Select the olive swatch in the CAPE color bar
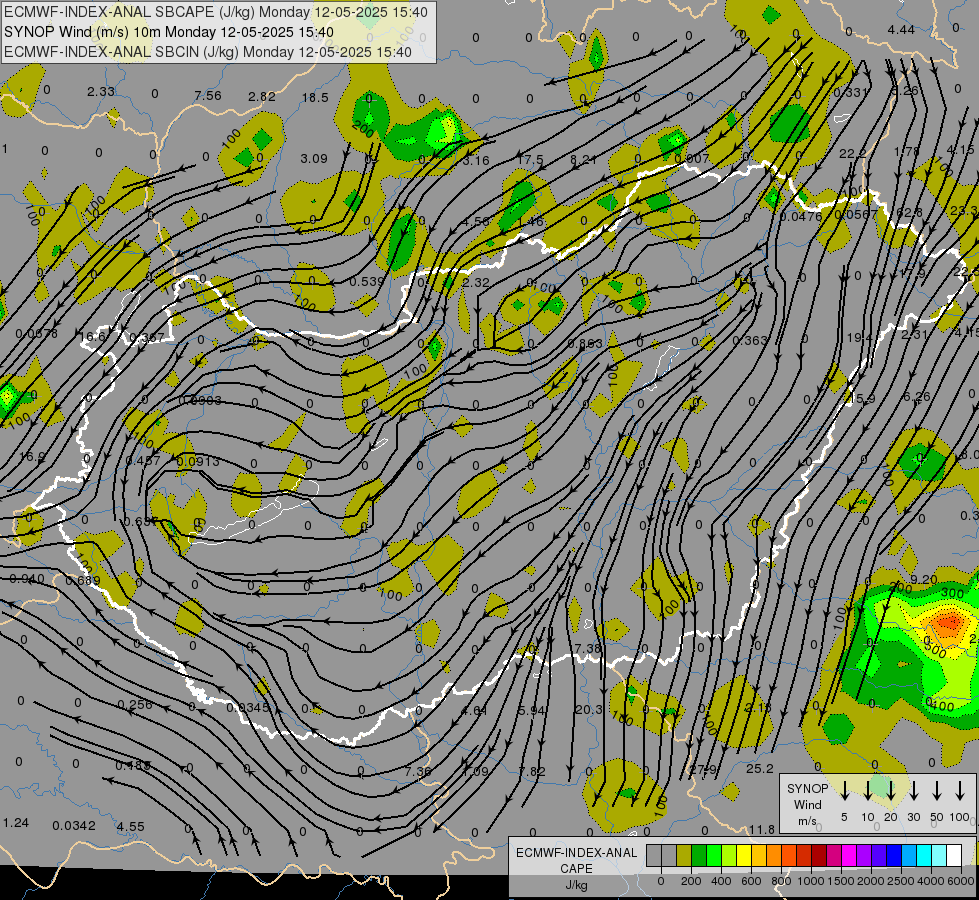The height and width of the screenshot is (900, 979). 684,856
